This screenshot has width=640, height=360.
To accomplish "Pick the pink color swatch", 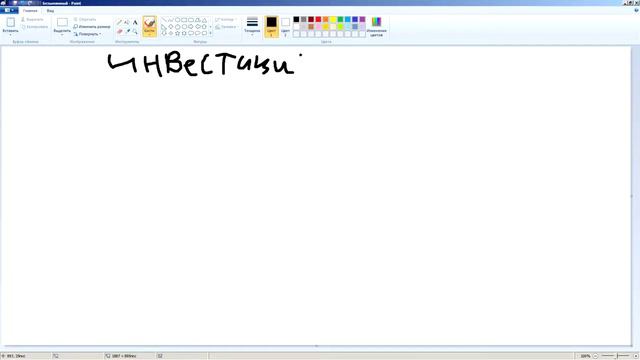I will coord(318,27).
